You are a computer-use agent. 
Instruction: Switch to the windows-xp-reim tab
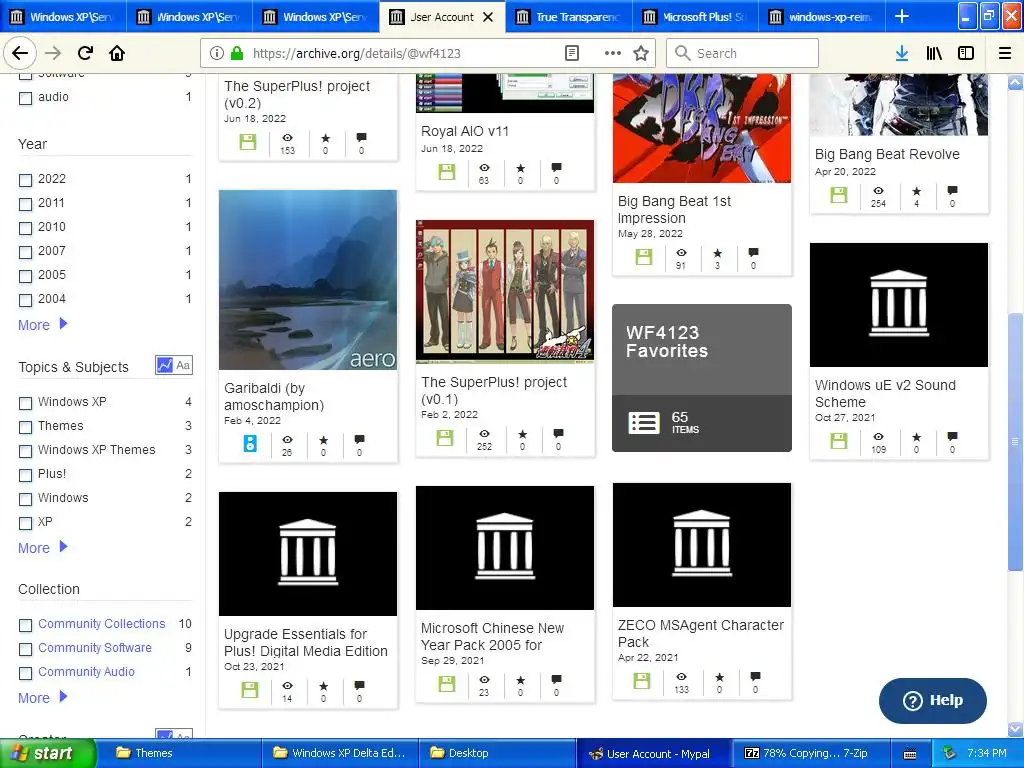point(822,16)
